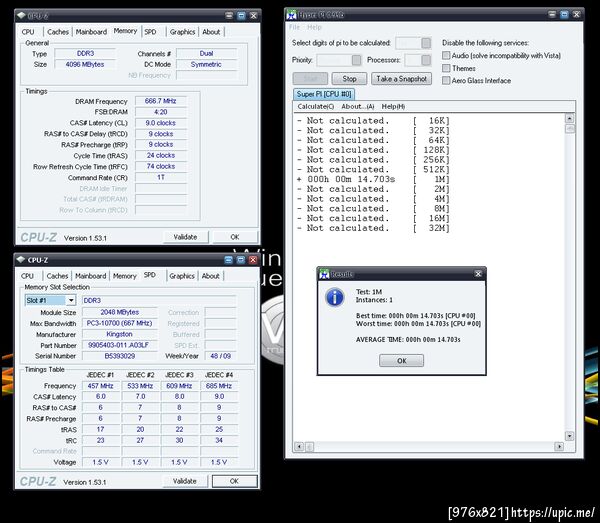Click the memory Size value 4096 MBytes
This screenshot has width=600, height=523.
(x=85, y=64)
